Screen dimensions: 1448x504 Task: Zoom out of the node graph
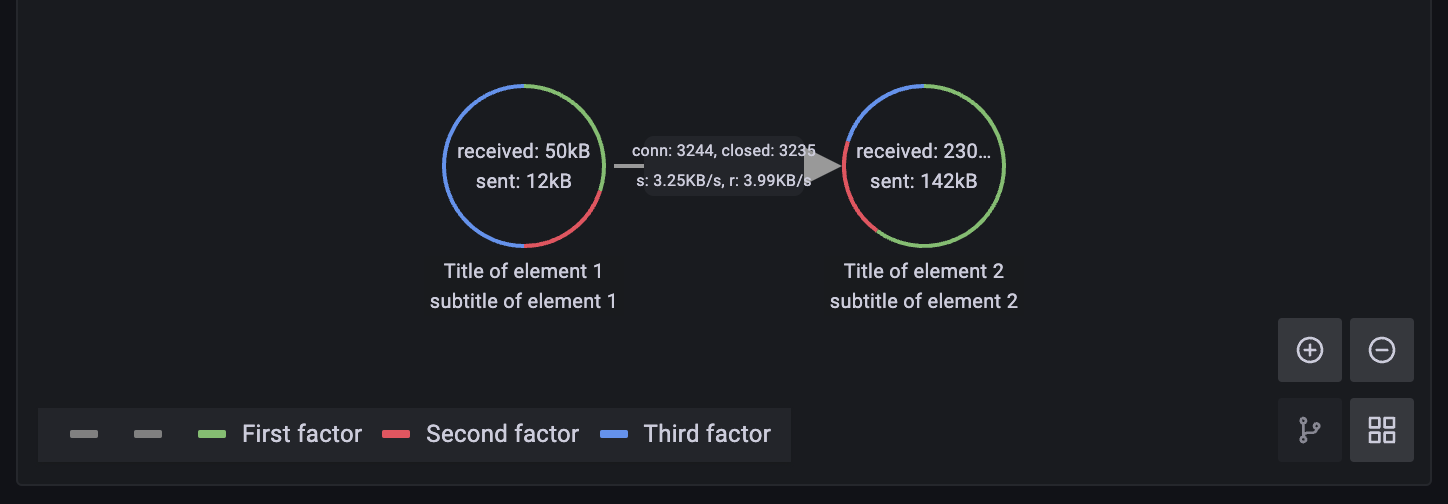(1381, 350)
